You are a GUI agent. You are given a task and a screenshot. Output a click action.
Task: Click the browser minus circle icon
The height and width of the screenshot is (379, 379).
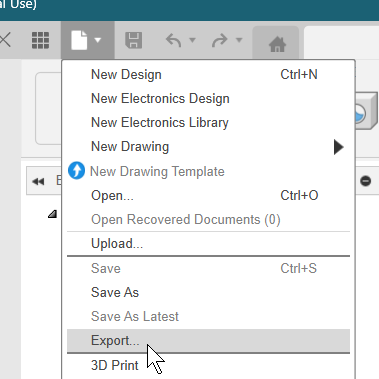(x=366, y=181)
